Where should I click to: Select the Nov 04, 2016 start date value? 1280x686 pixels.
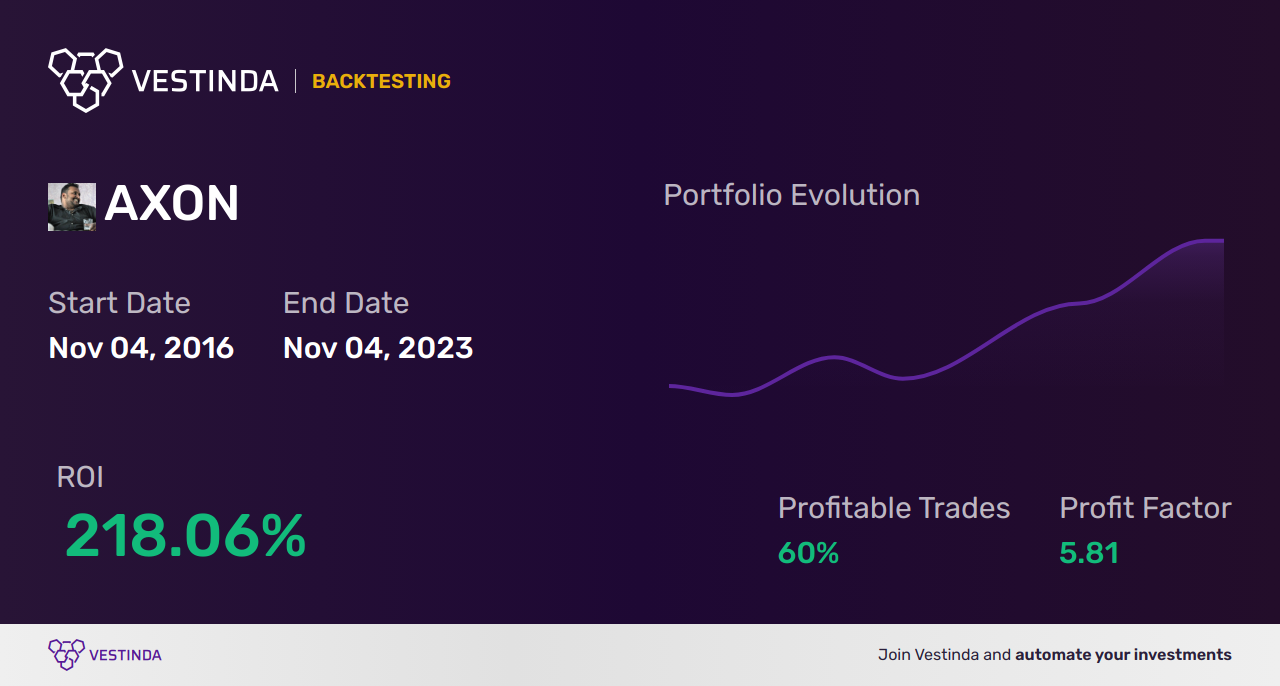141,348
